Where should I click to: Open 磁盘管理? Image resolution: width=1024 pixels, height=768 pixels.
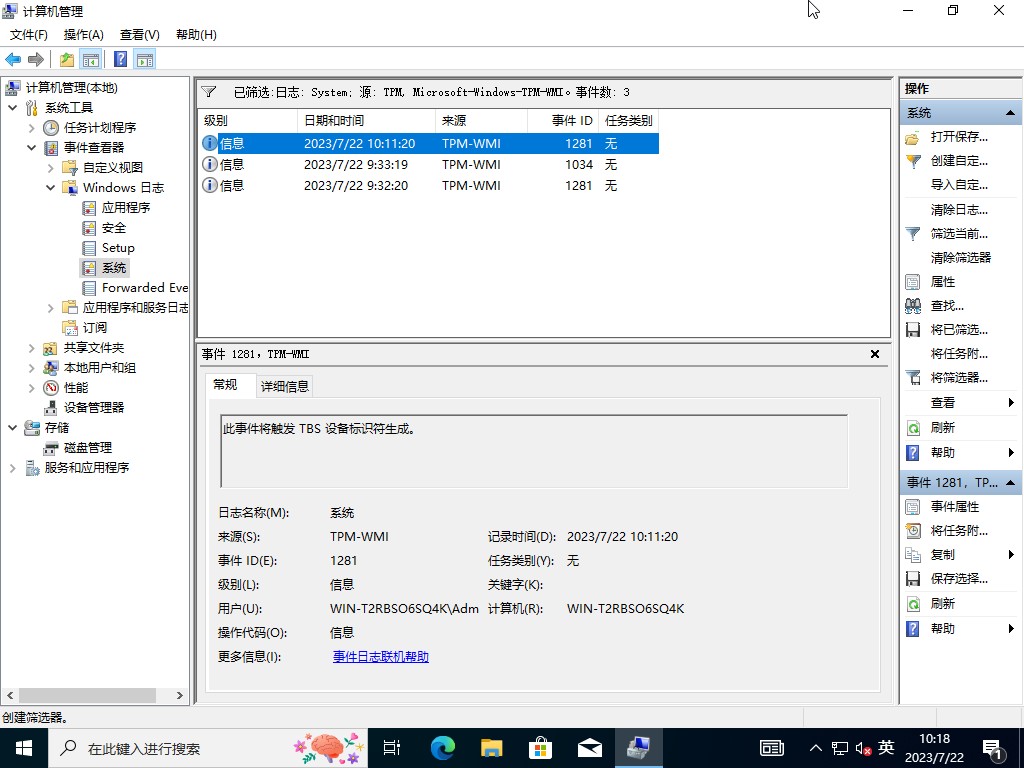pyautogui.click(x=88, y=448)
